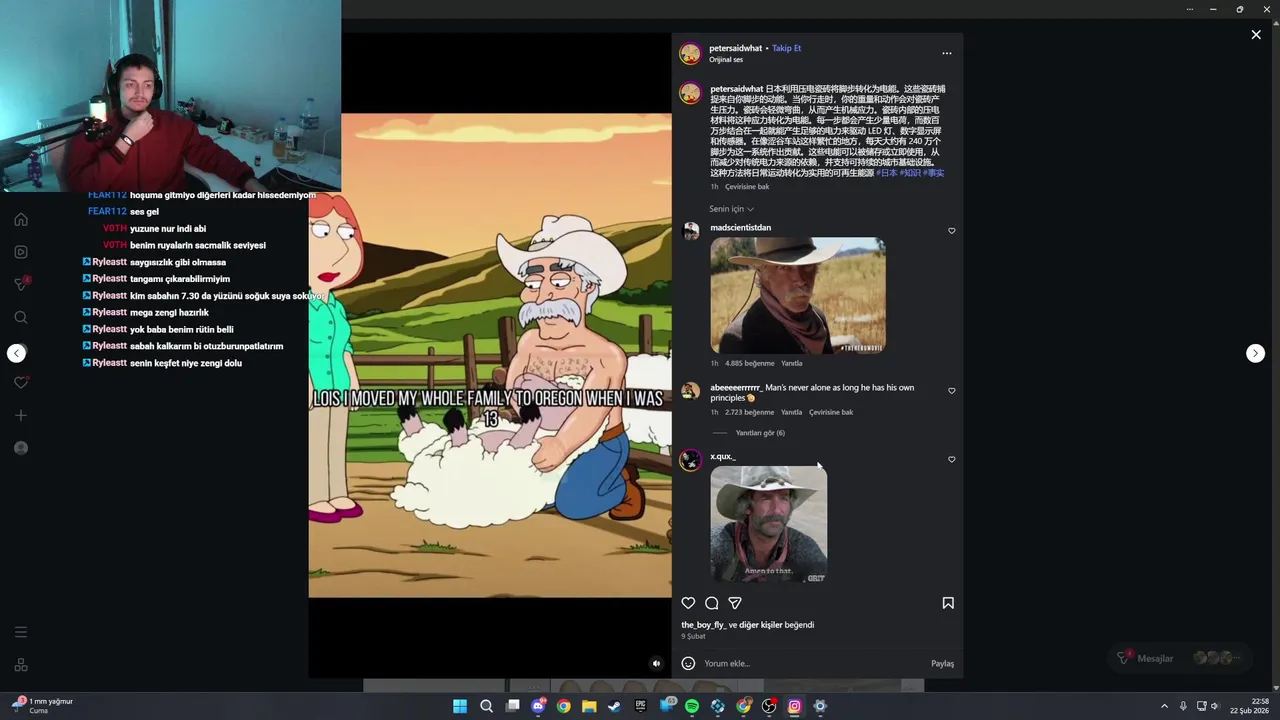Open the floating Mesajlar messages button

pos(1180,658)
